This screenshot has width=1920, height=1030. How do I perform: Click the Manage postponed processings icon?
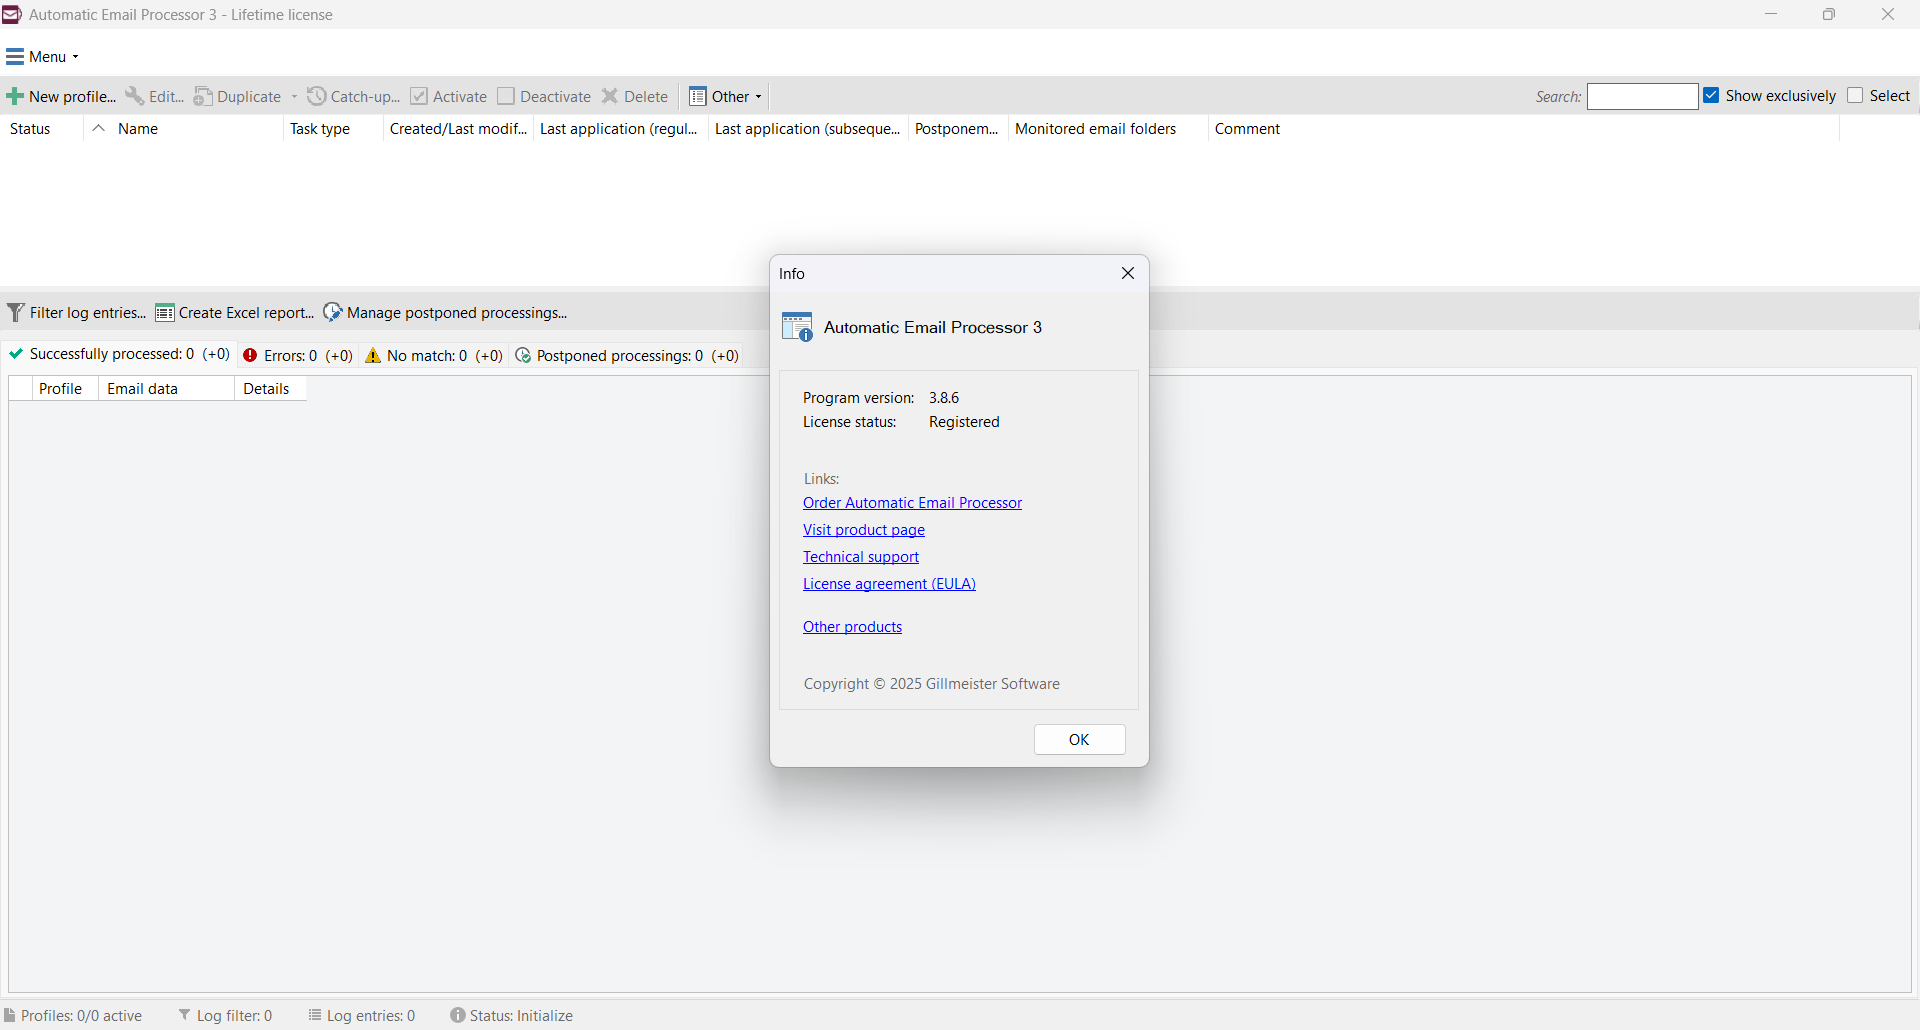point(333,313)
